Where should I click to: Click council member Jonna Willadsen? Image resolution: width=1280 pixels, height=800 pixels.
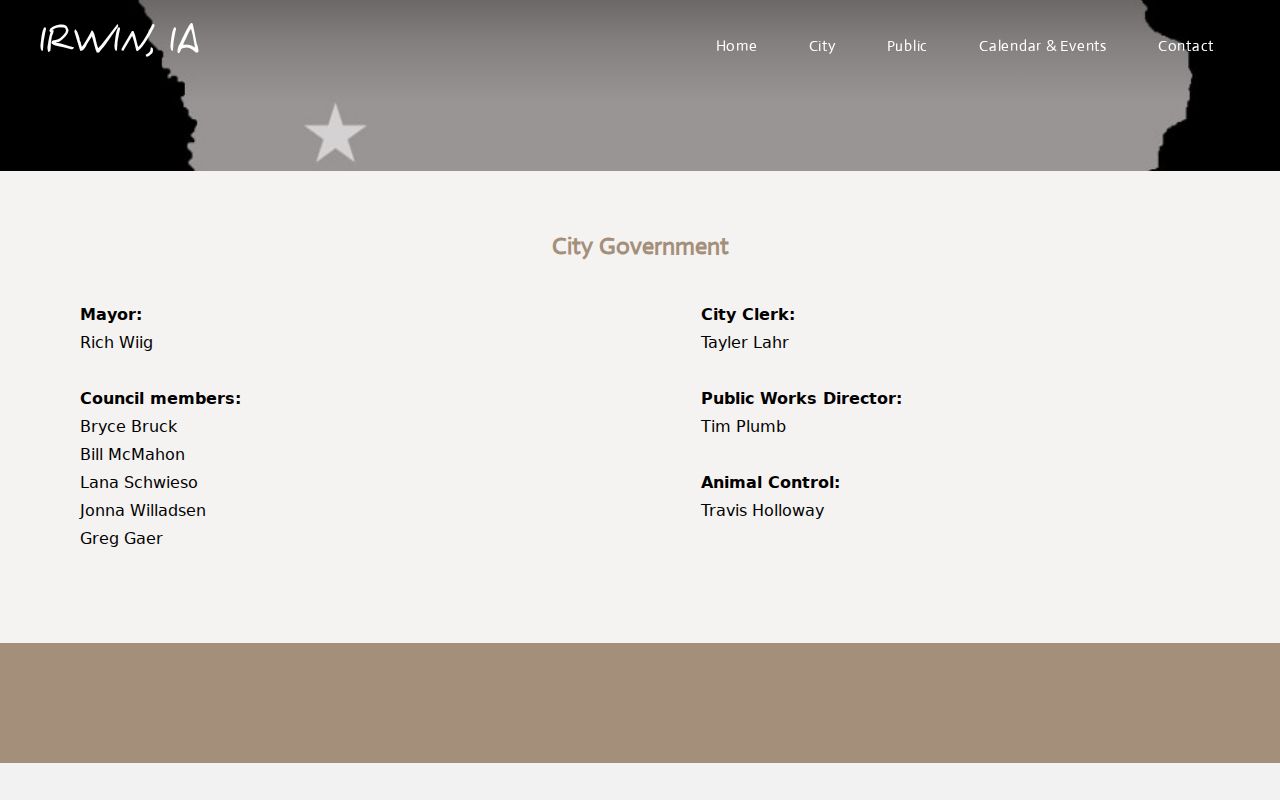tap(143, 510)
